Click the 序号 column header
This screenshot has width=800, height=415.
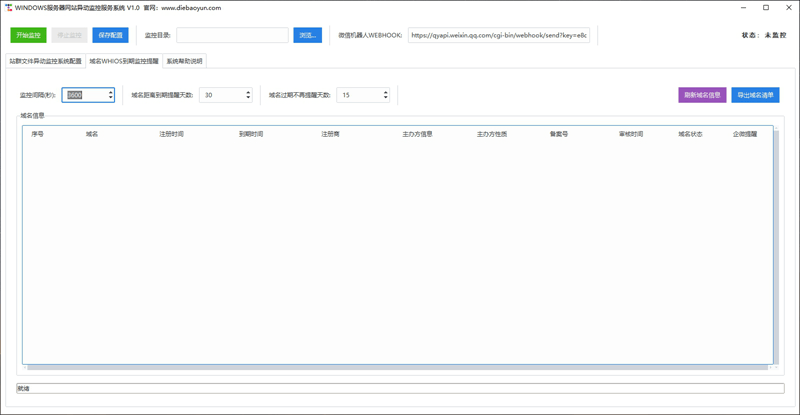37,134
